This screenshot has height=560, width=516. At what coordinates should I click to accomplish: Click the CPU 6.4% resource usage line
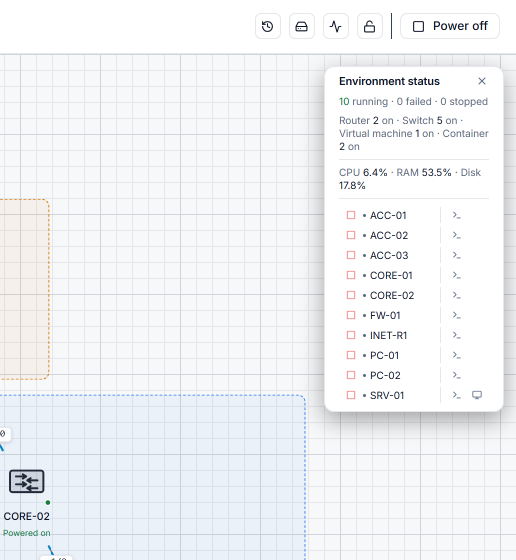click(410, 179)
